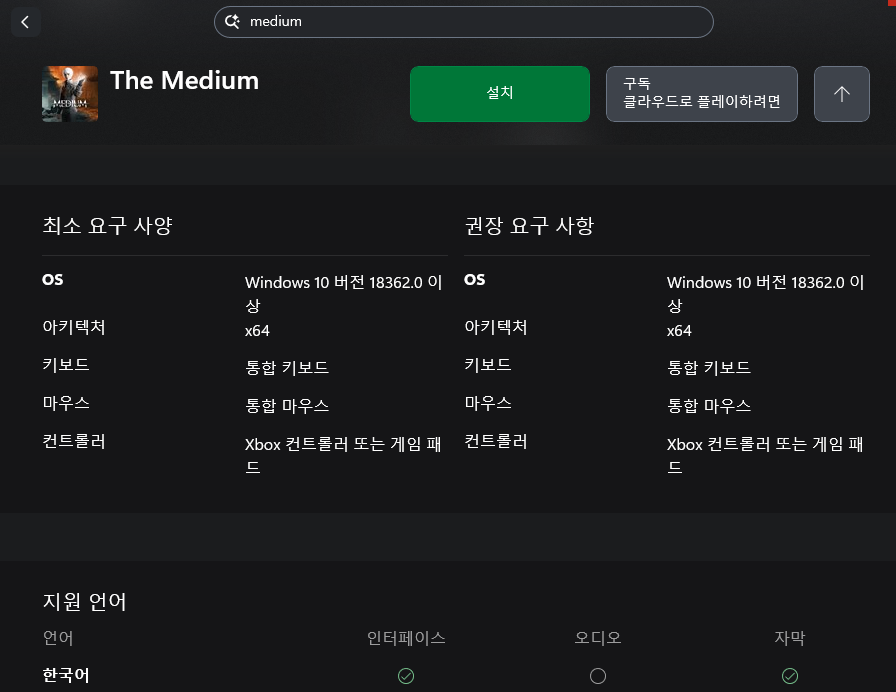The image size is (896, 692).
Task: Click the 구독 cloud play button
Action: pos(701,94)
